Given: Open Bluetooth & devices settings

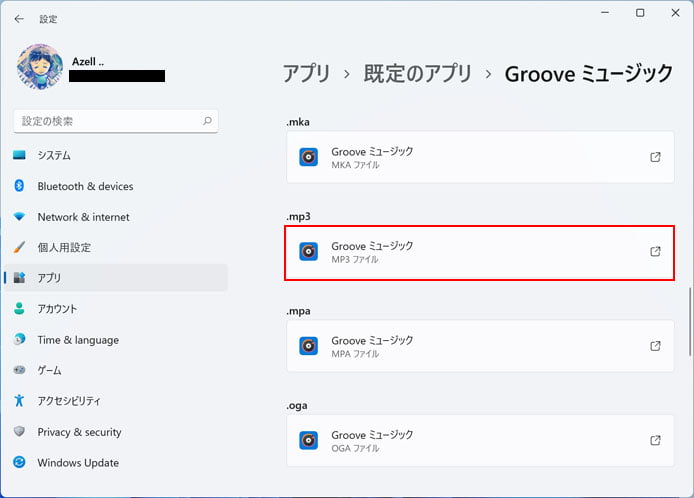Looking at the screenshot, I should tap(116, 186).
